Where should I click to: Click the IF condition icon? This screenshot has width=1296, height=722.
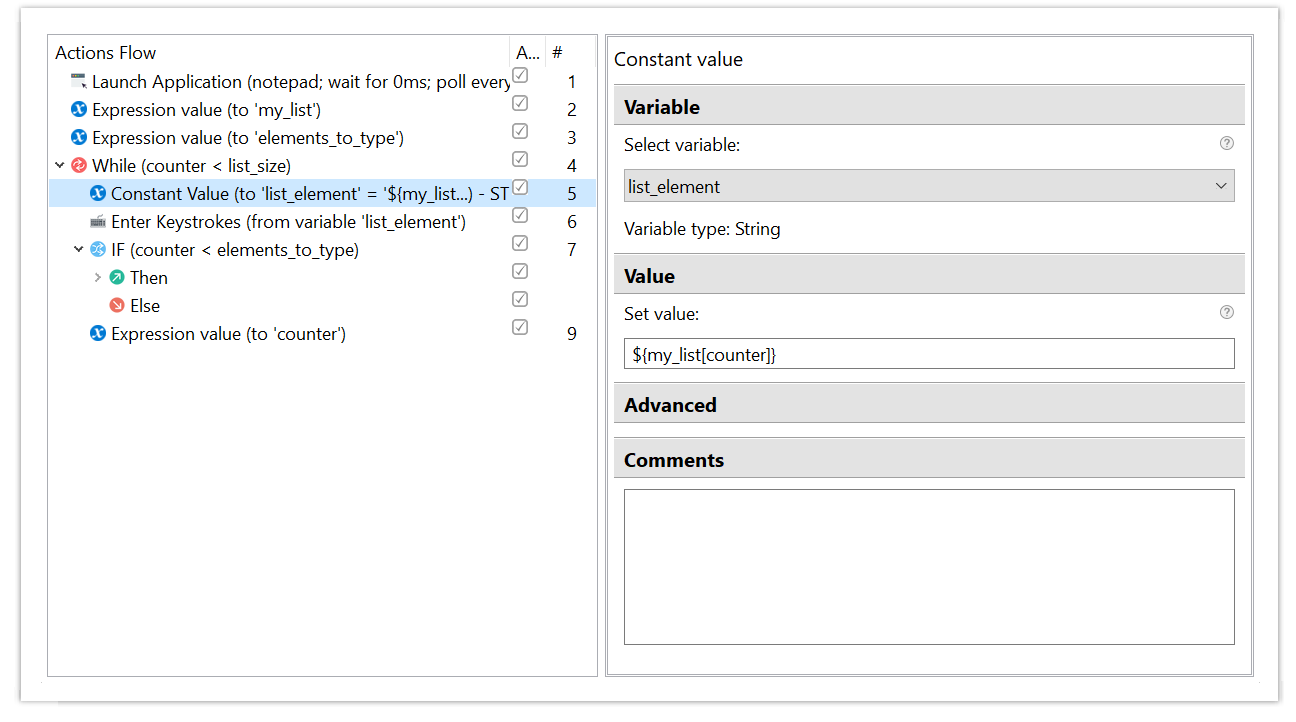click(98, 249)
